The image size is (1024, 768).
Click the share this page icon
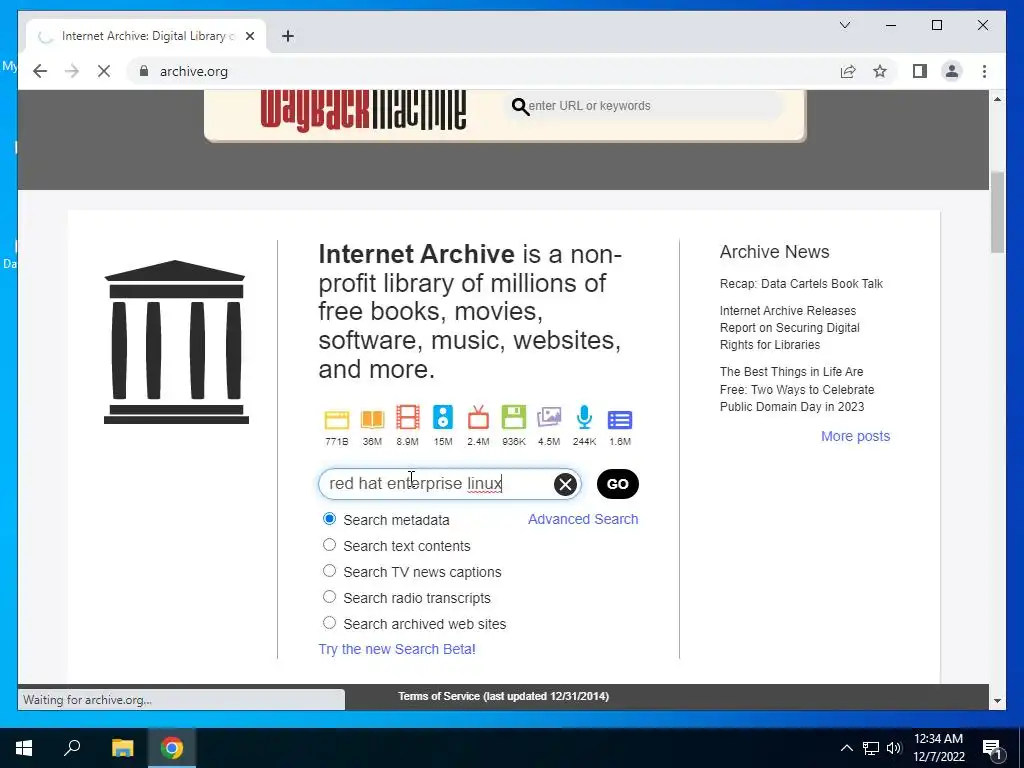coord(848,71)
